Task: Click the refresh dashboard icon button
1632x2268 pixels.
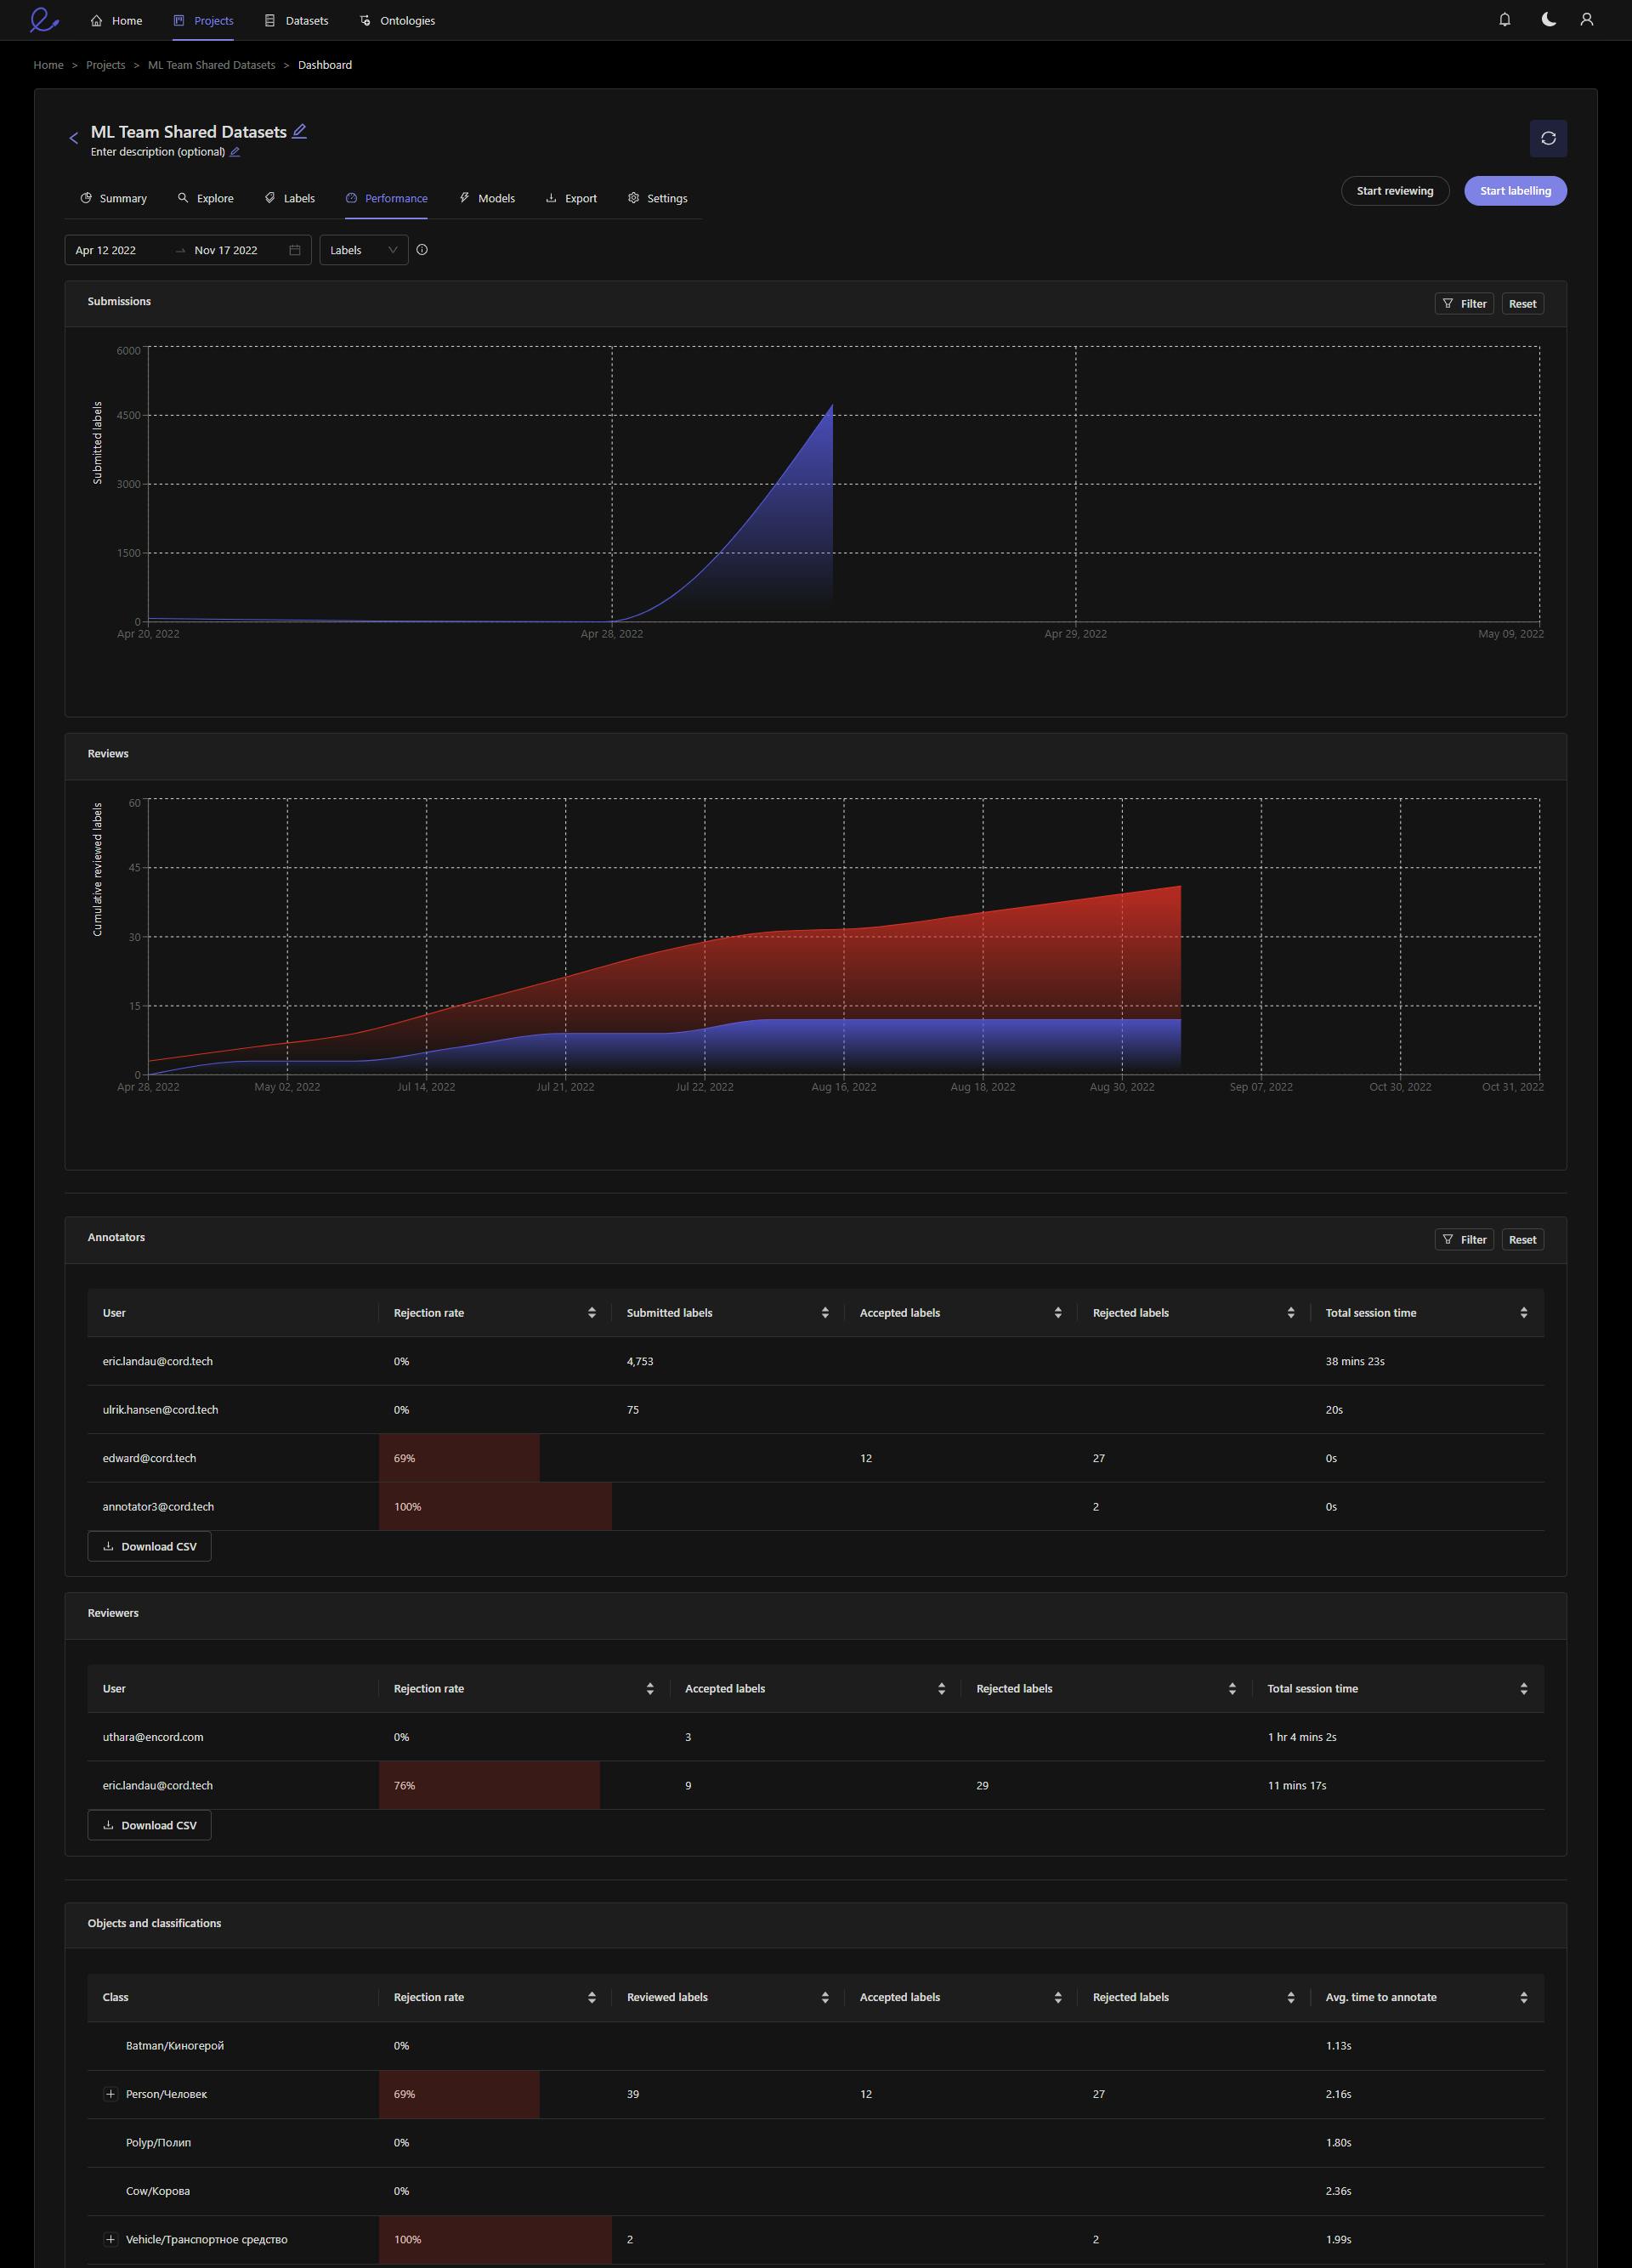Action: click(1548, 138)
